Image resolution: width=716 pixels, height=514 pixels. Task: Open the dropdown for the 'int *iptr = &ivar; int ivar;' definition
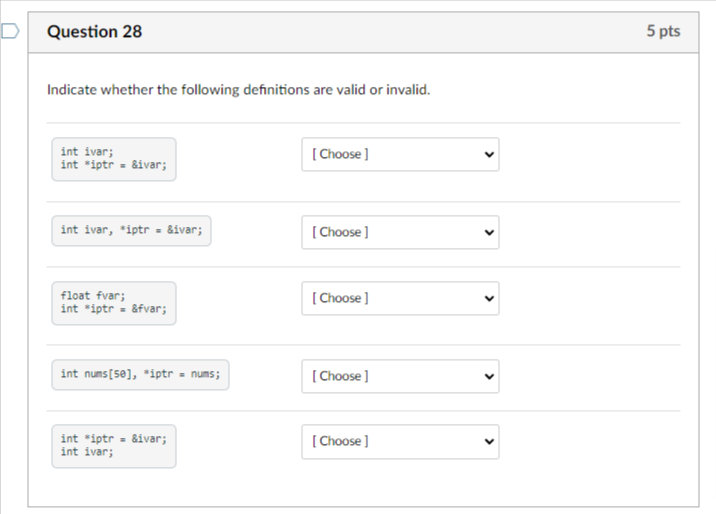400,441
